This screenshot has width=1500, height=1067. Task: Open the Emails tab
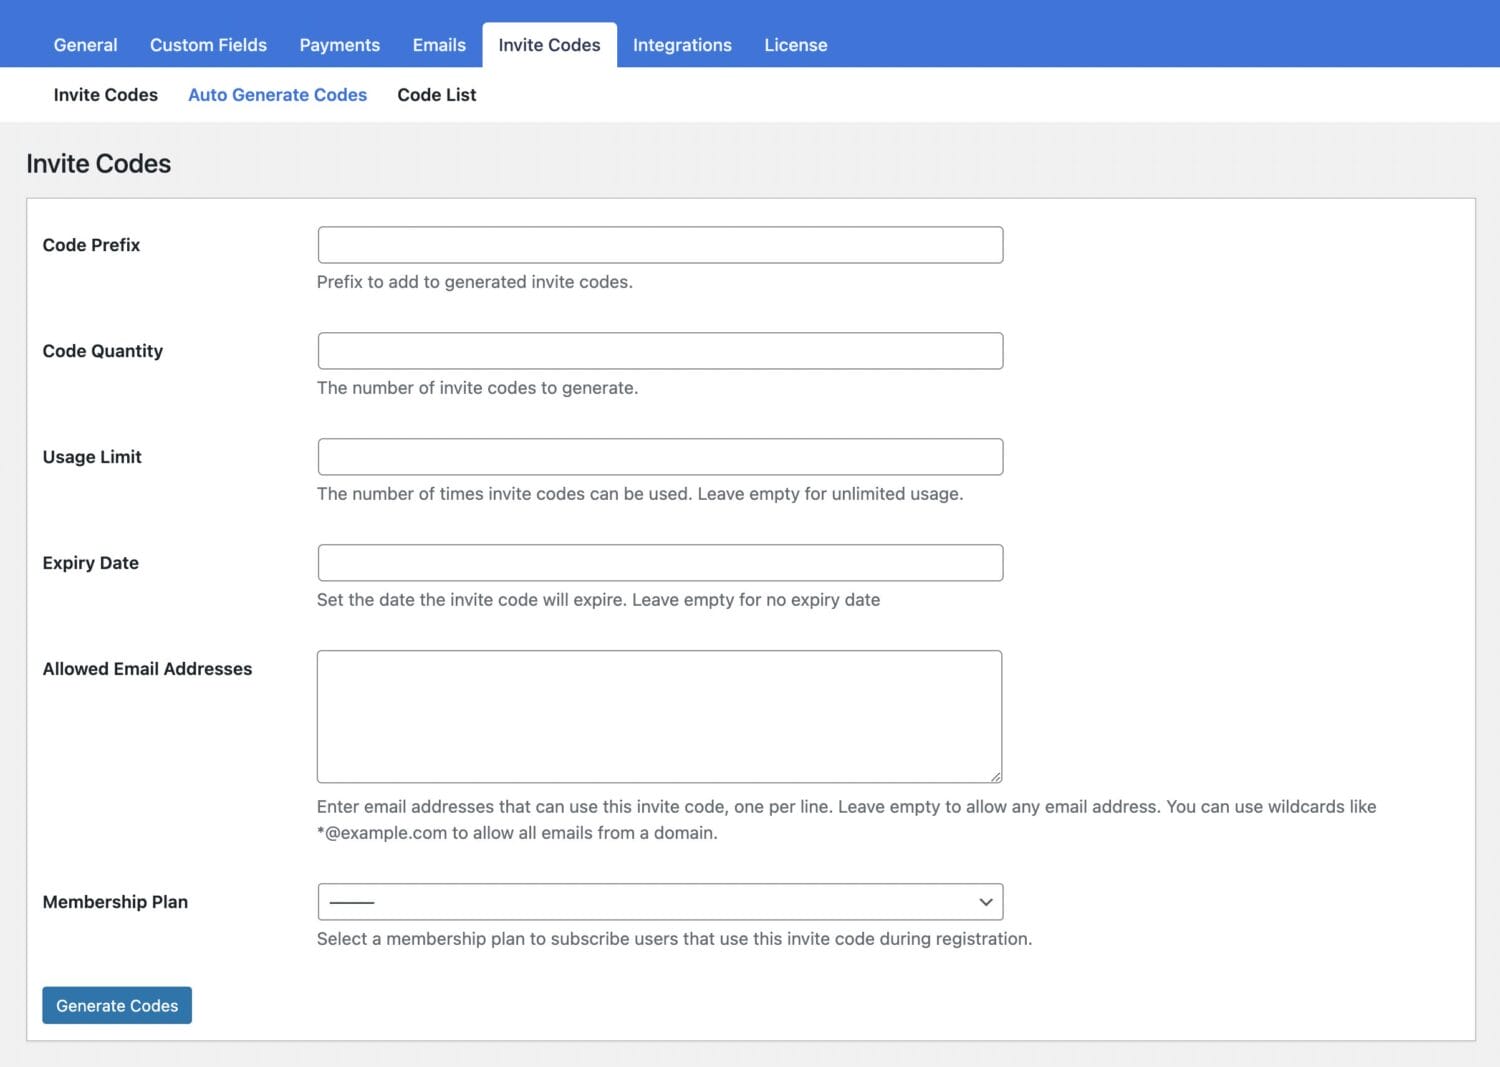click(x=439, y=45)
